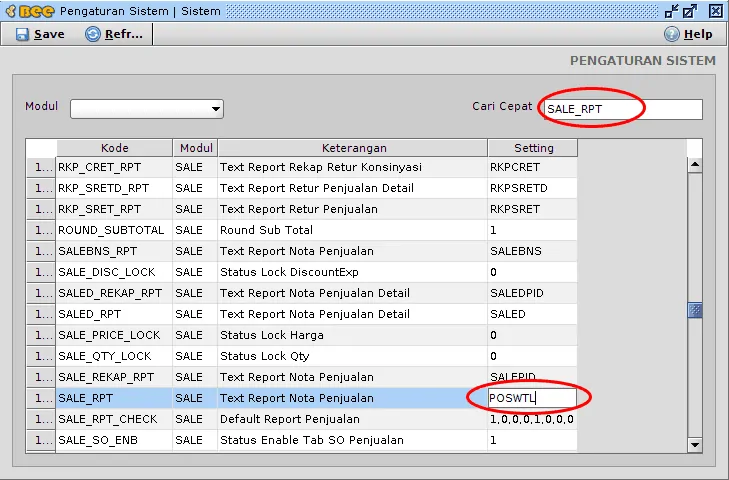Click 'Text Report Rekap Retur Konsinyasi' description
Image resolution: width=729 pixels, height=480 pixels.
321,167
